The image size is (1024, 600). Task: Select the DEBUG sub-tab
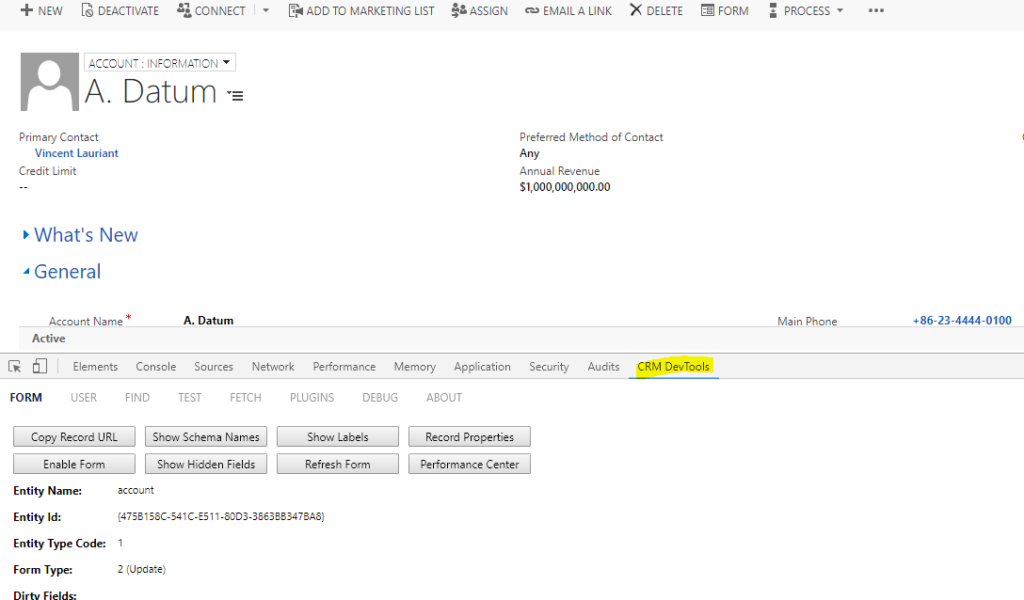tap(380, 398)
